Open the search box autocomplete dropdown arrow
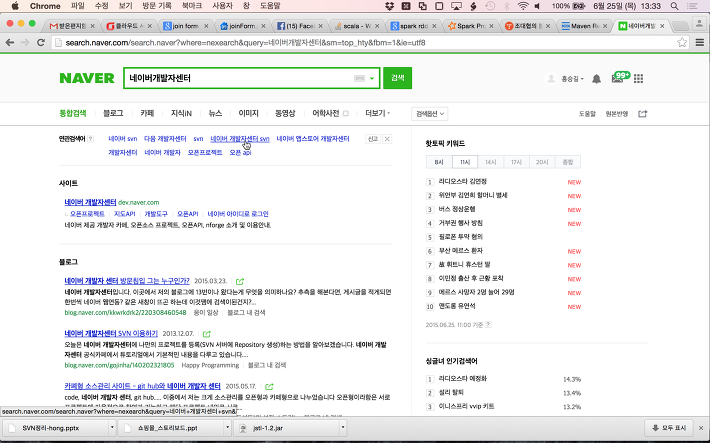710x443 pixels. (x=372, y=78)
